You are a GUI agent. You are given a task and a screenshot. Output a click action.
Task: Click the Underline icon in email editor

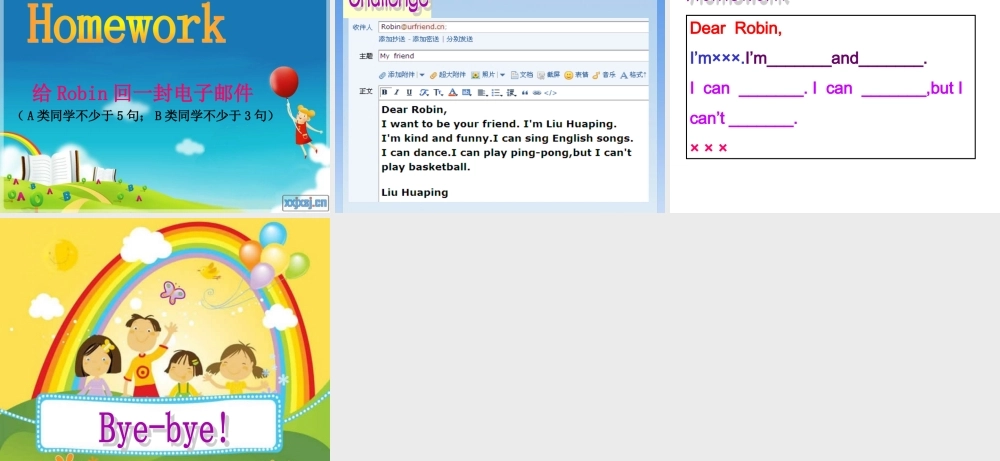409,92
